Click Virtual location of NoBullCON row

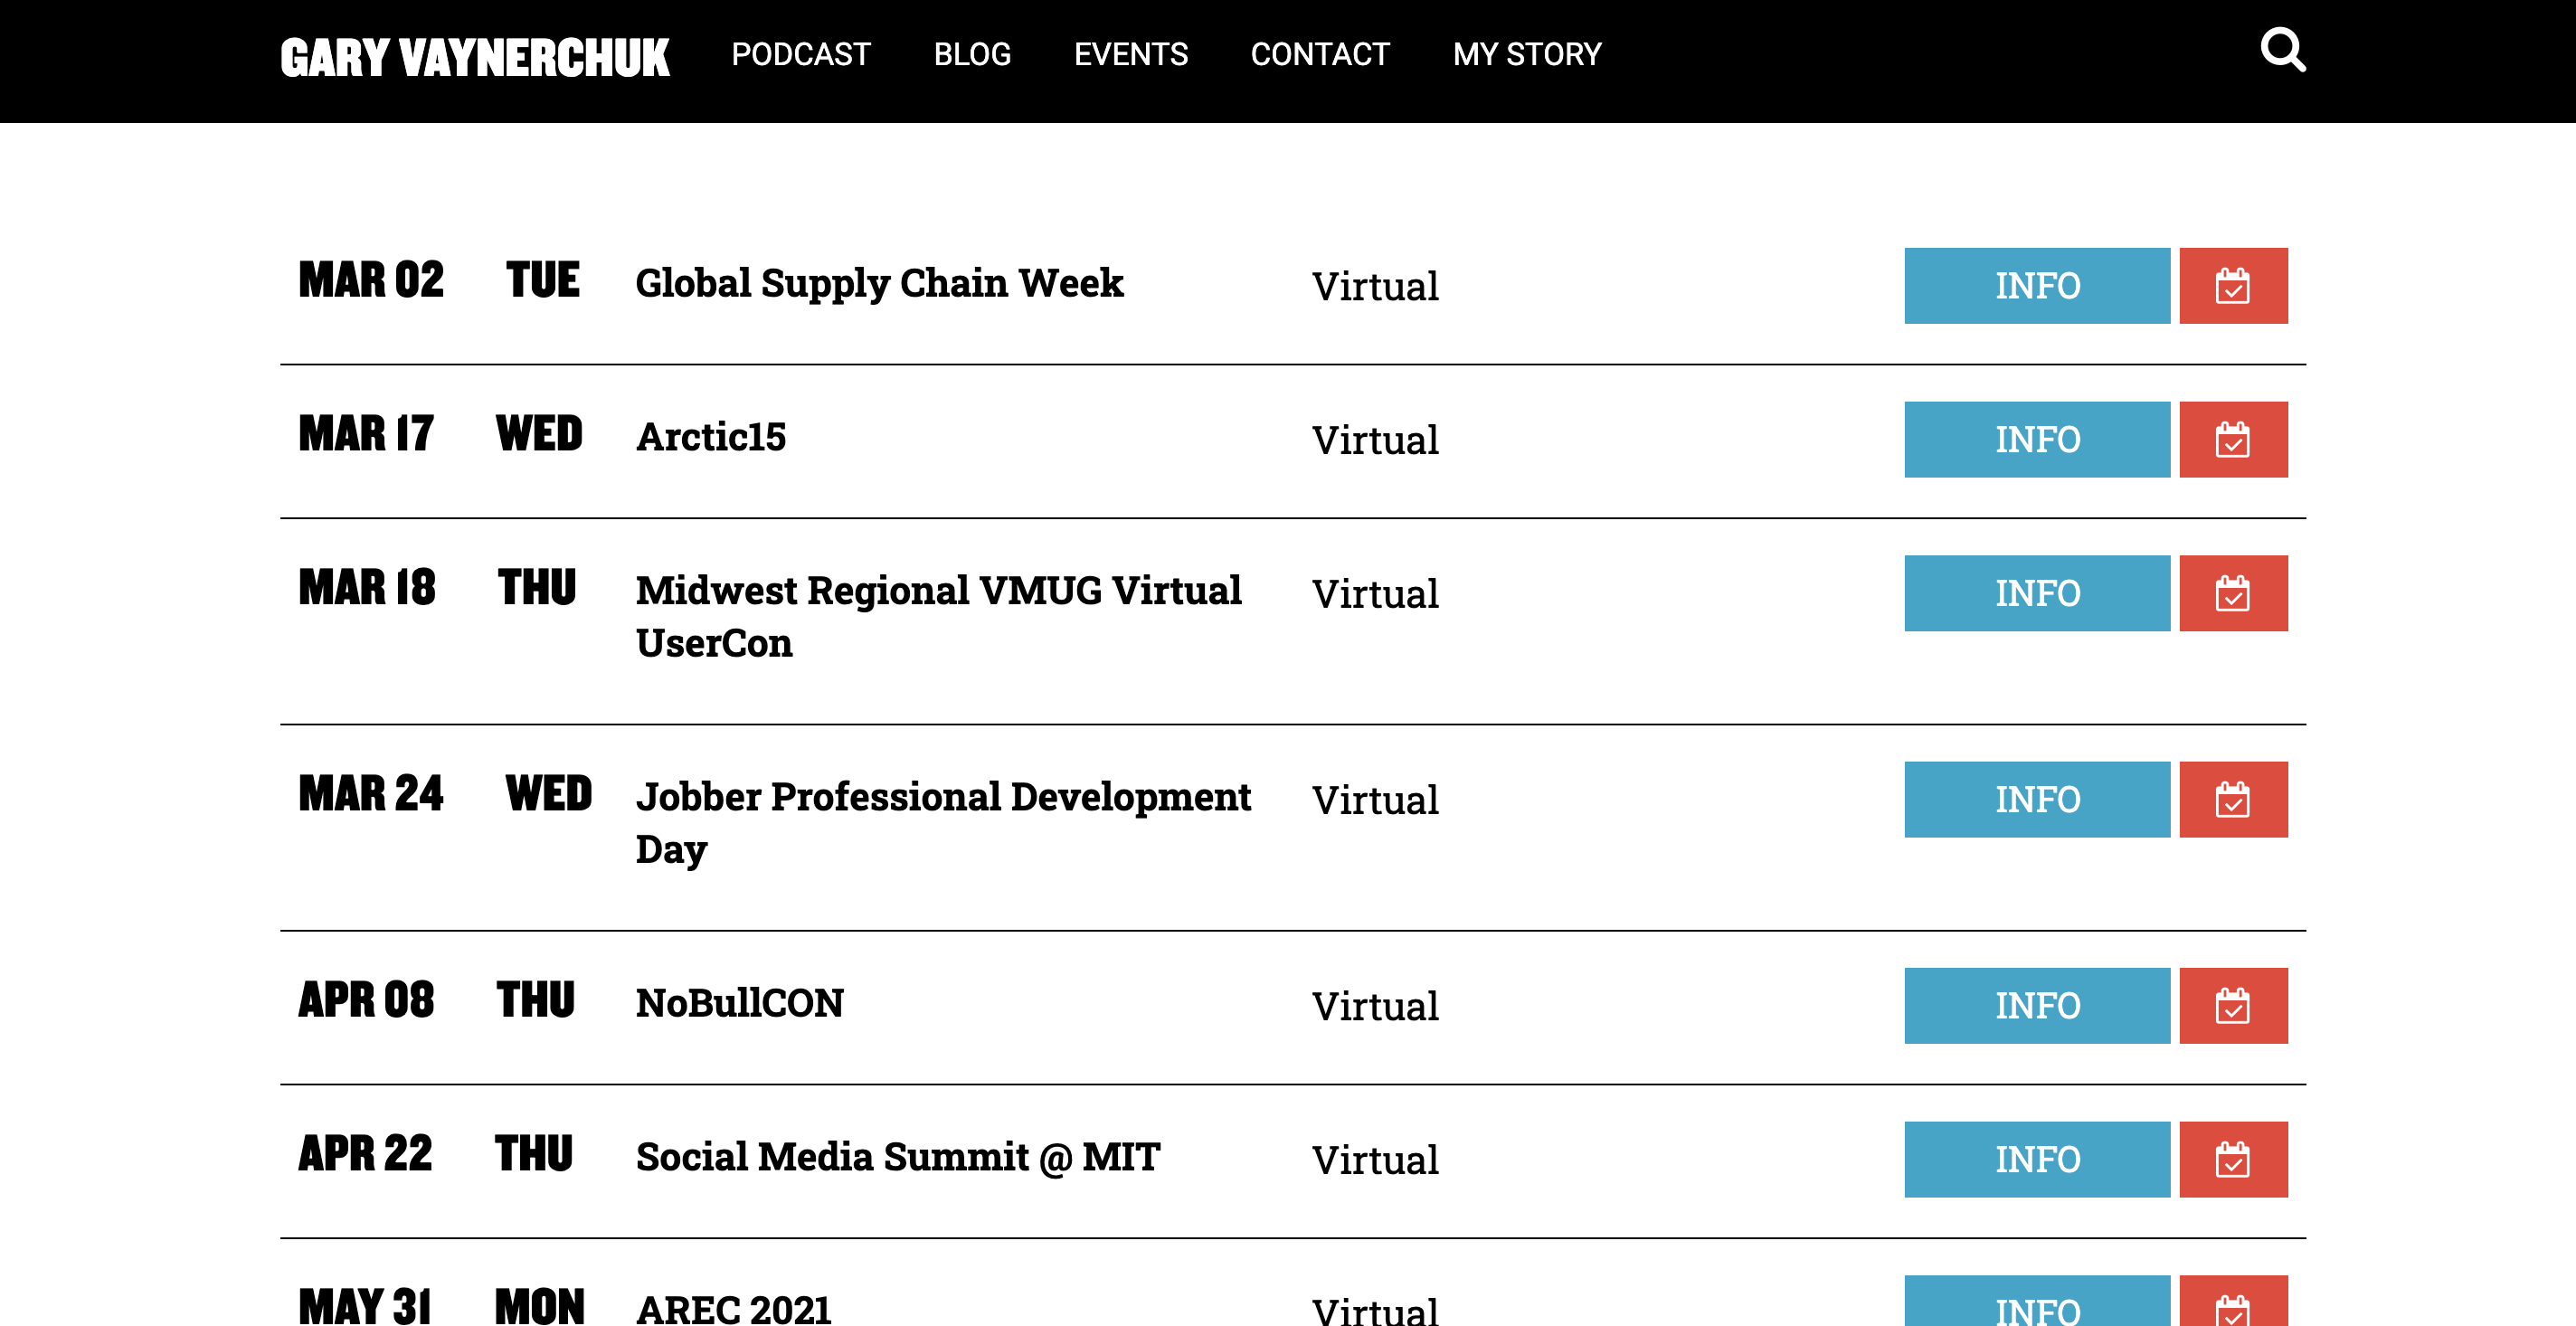point(1375,1006)
